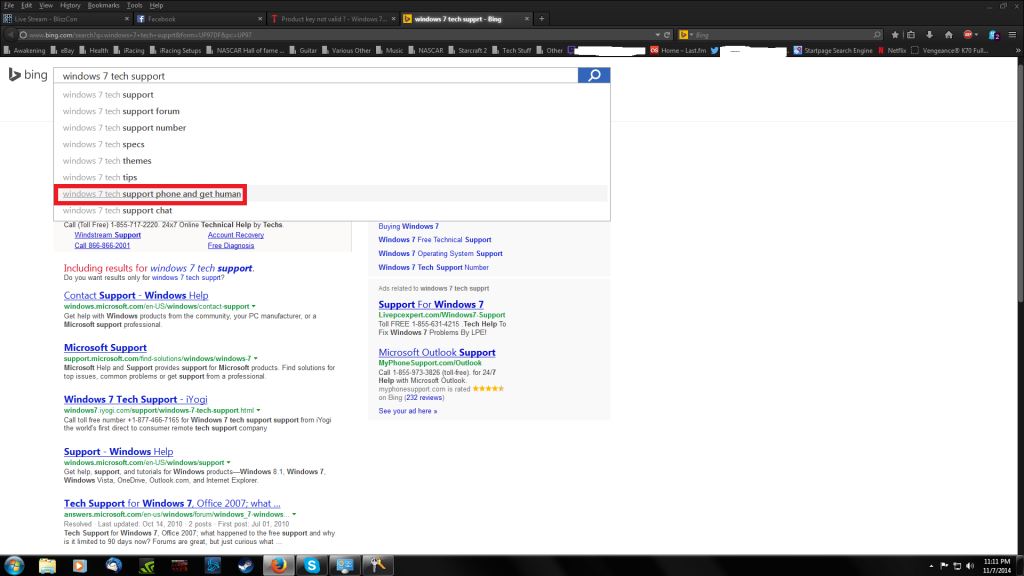1024x576 pixels.
Task: Switch to the Product key not valid tab
Action: click(332, 19)
